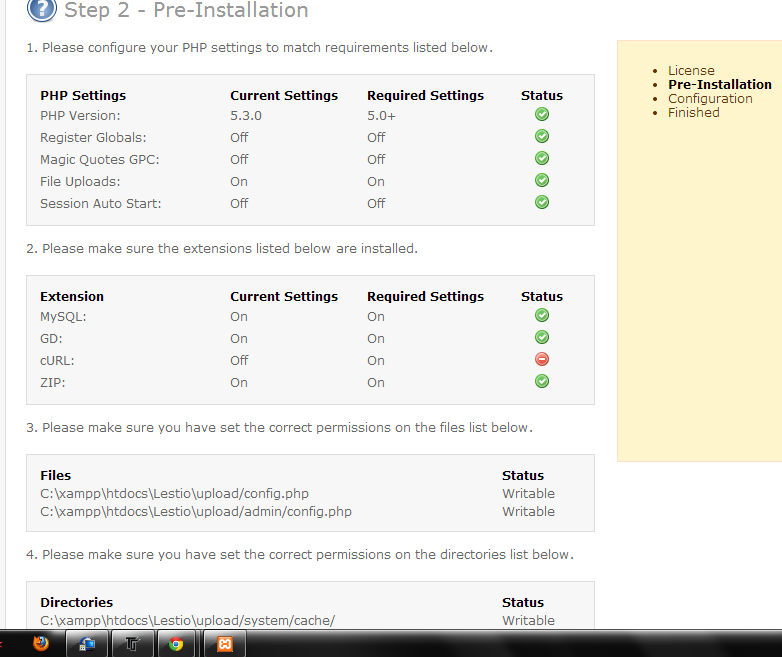Select Configuration step in sidebar
The height and width of the screenshot is (657, 782).
click(x=710, y=98)
